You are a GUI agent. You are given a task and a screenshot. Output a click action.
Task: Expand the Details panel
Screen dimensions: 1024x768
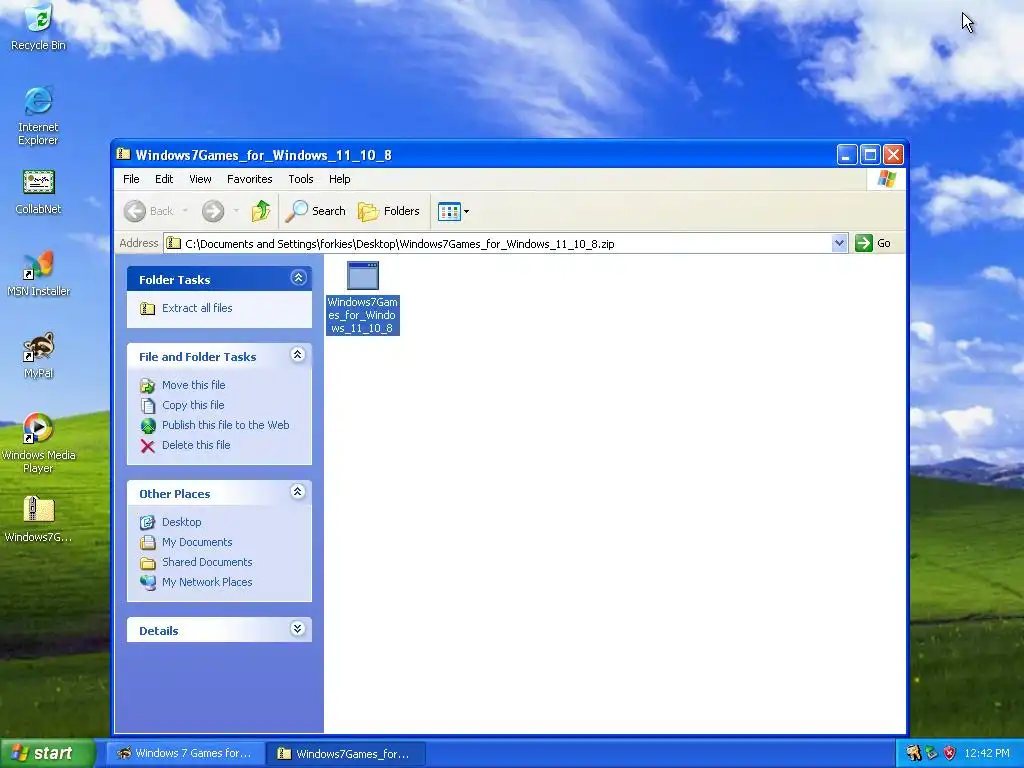click(298, 629)
